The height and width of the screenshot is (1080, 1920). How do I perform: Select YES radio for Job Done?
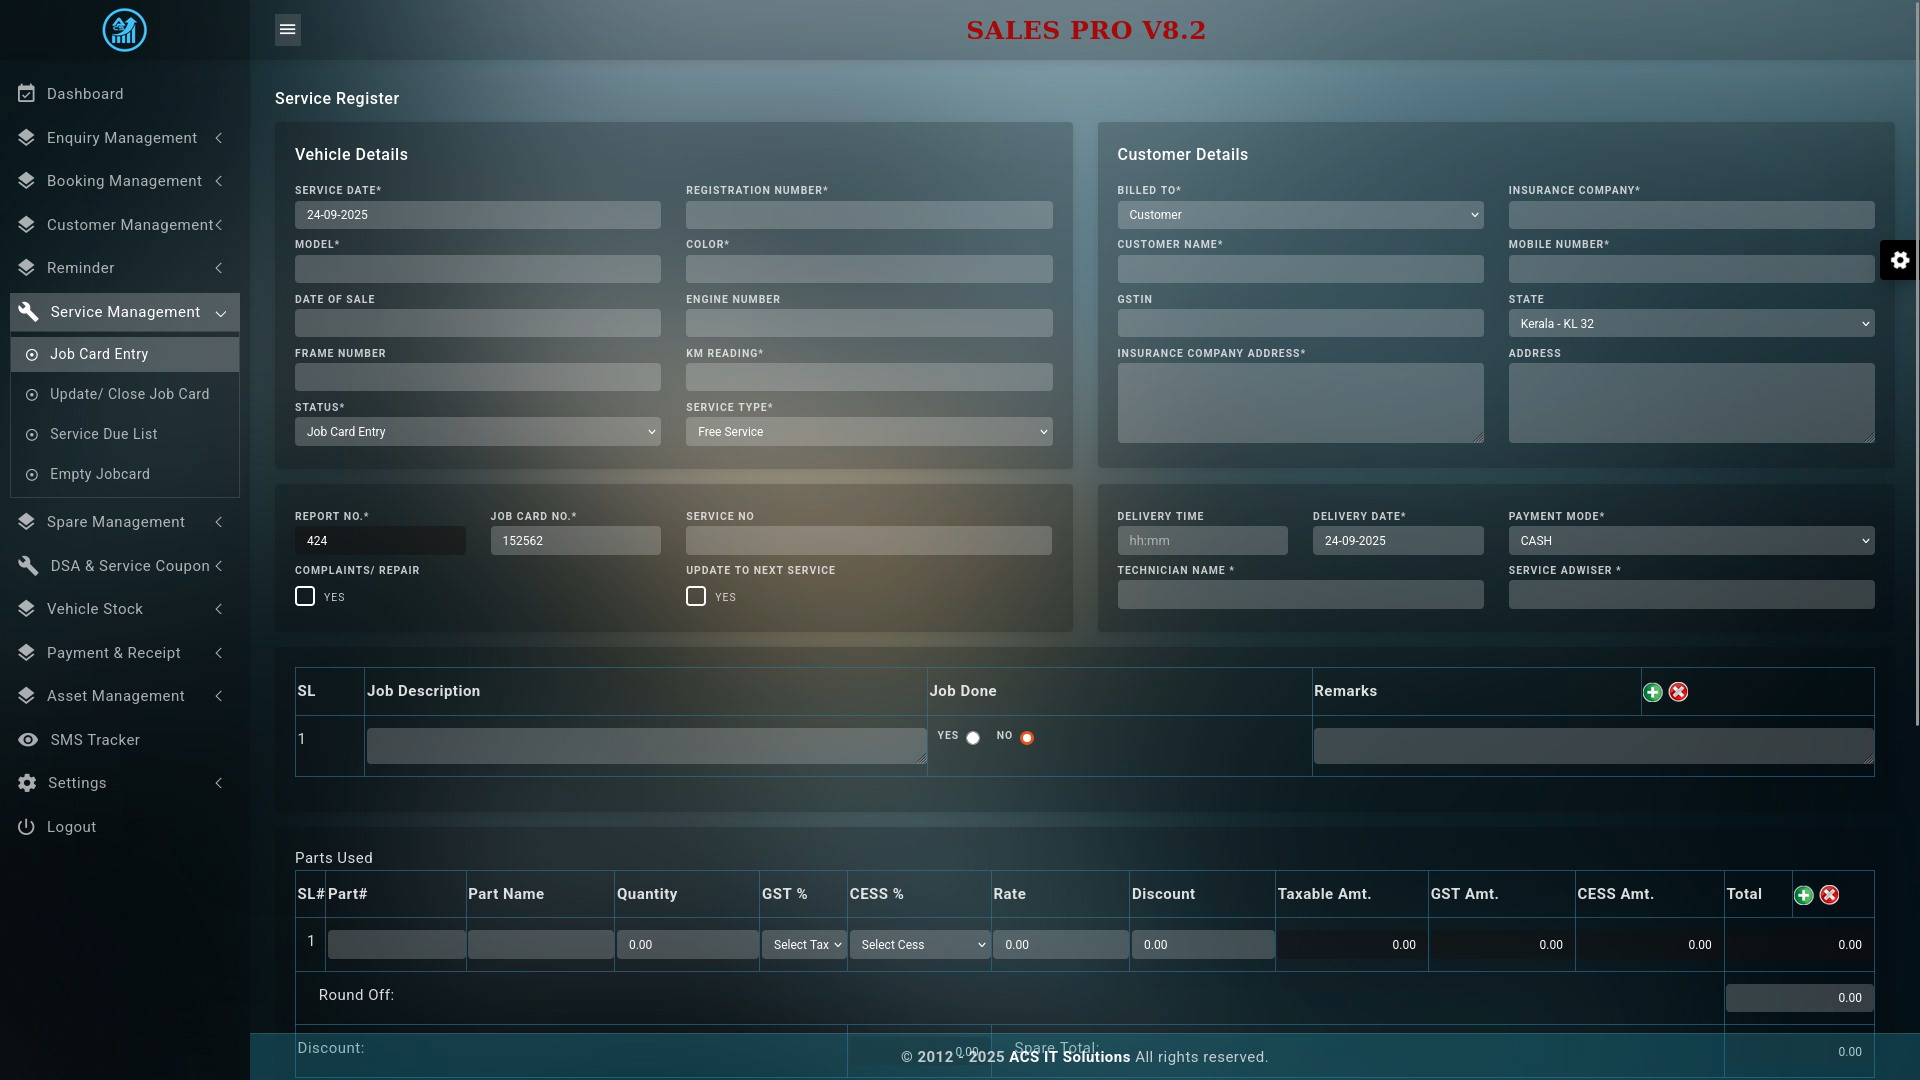(x=972, y=738)
